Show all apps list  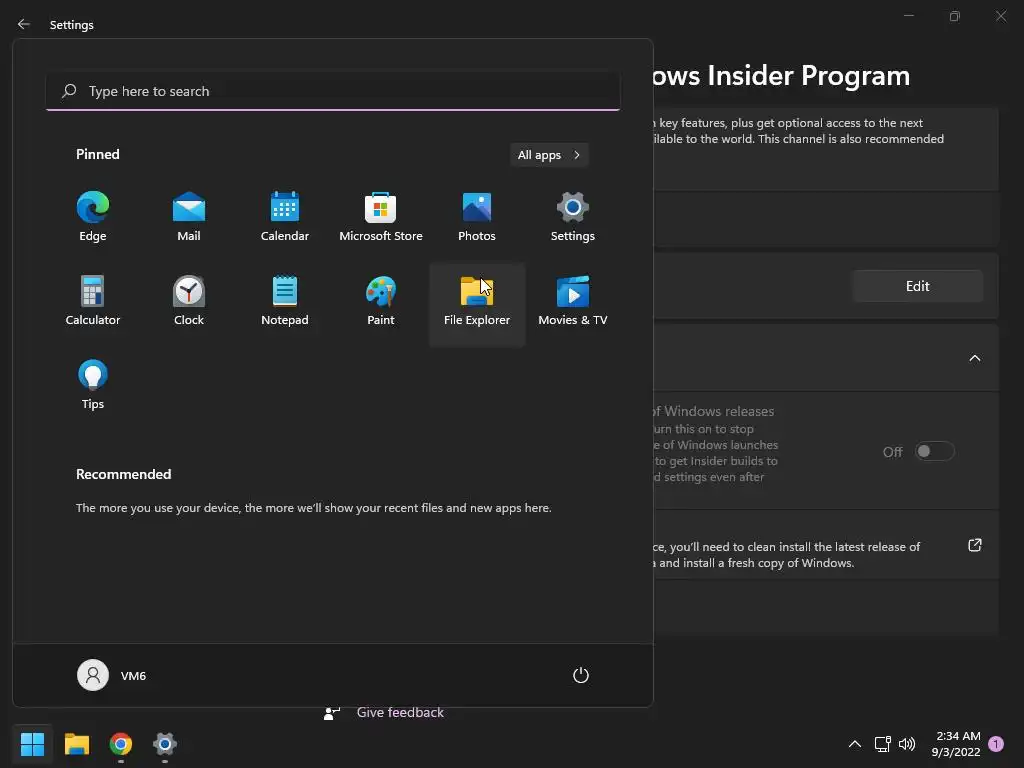coord(549,155)
